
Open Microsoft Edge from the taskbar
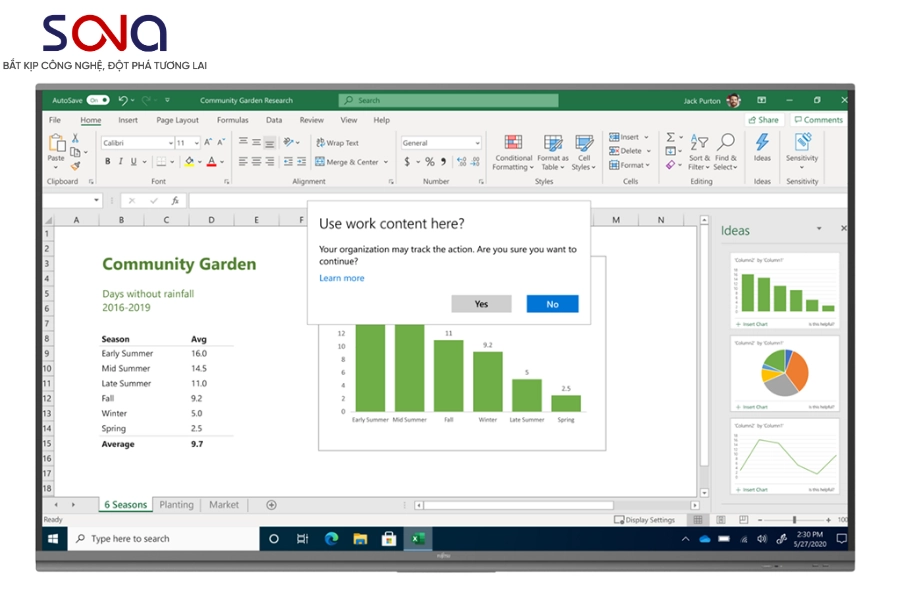click(x=331, y=539)
